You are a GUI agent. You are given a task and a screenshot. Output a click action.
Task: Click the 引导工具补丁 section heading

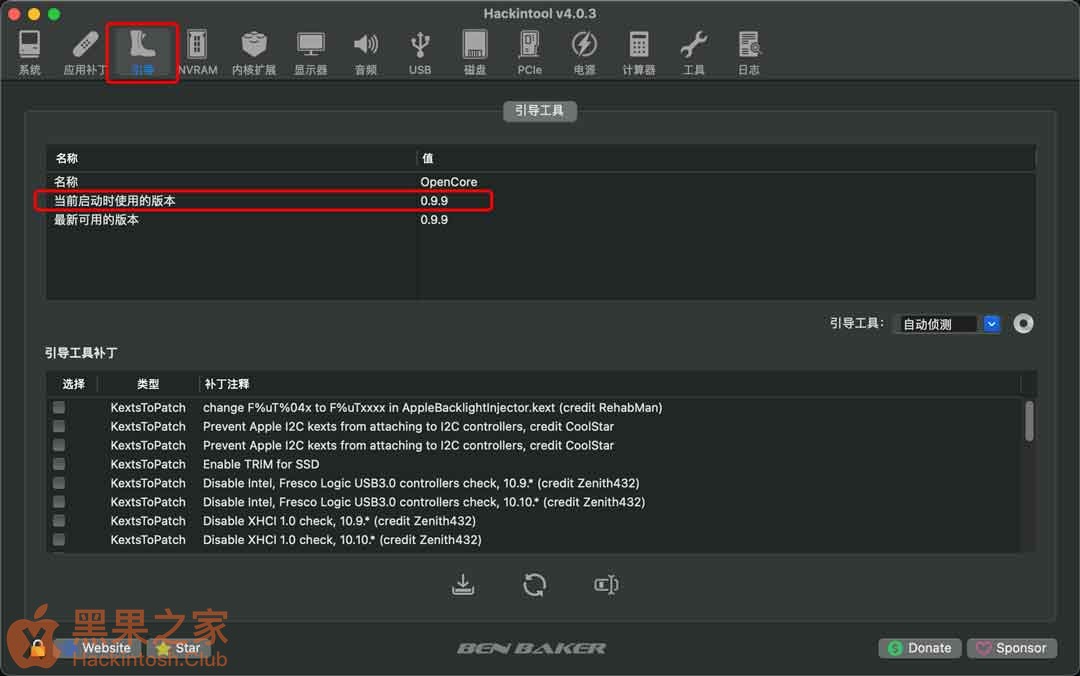[81, 353]
